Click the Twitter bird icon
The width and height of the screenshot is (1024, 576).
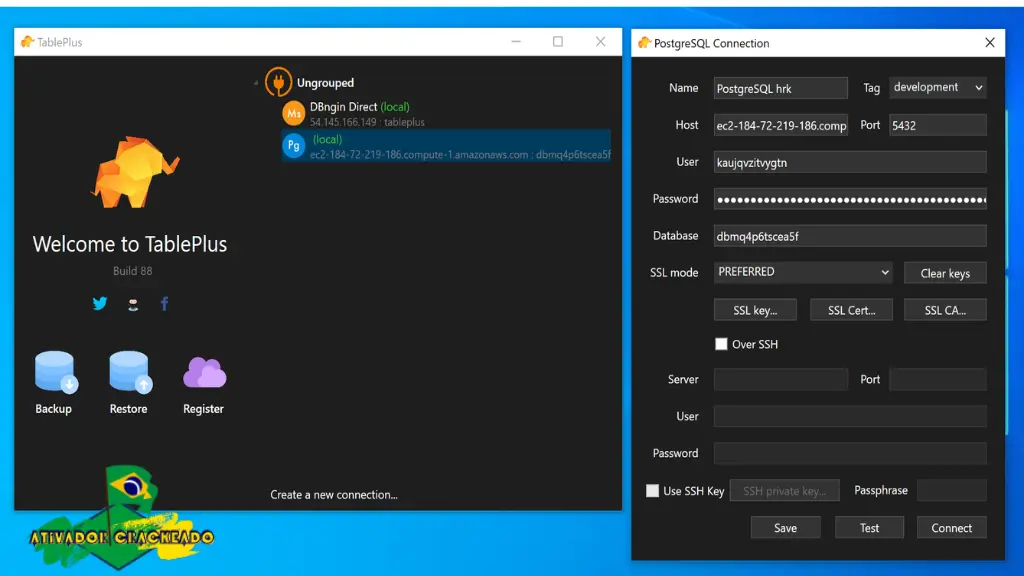(x=100, y=303)
